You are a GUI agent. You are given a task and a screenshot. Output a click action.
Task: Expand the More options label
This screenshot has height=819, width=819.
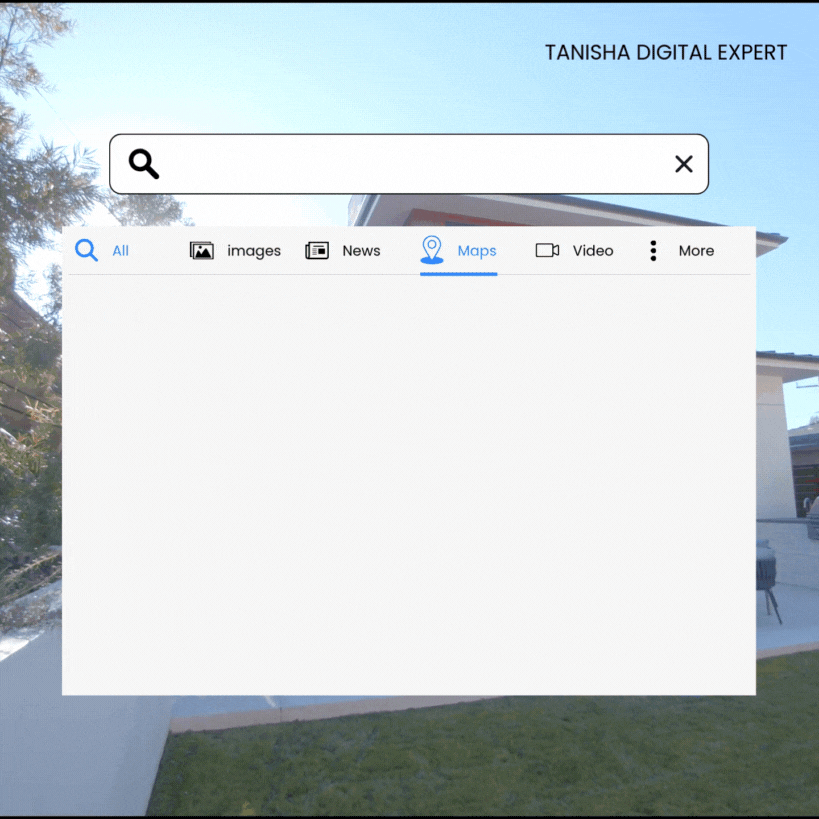pyautogui.click(x=696, y=251)
